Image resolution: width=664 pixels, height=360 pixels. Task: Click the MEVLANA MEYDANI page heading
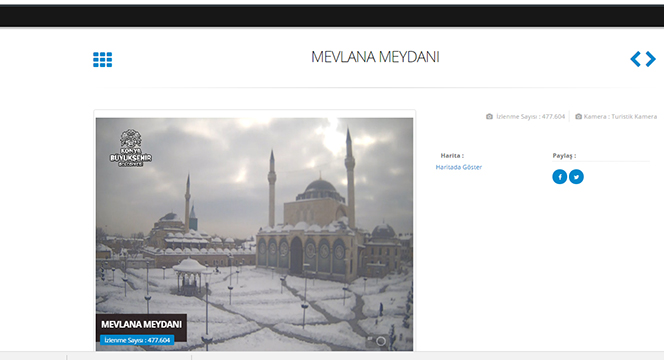coord(375,57)
